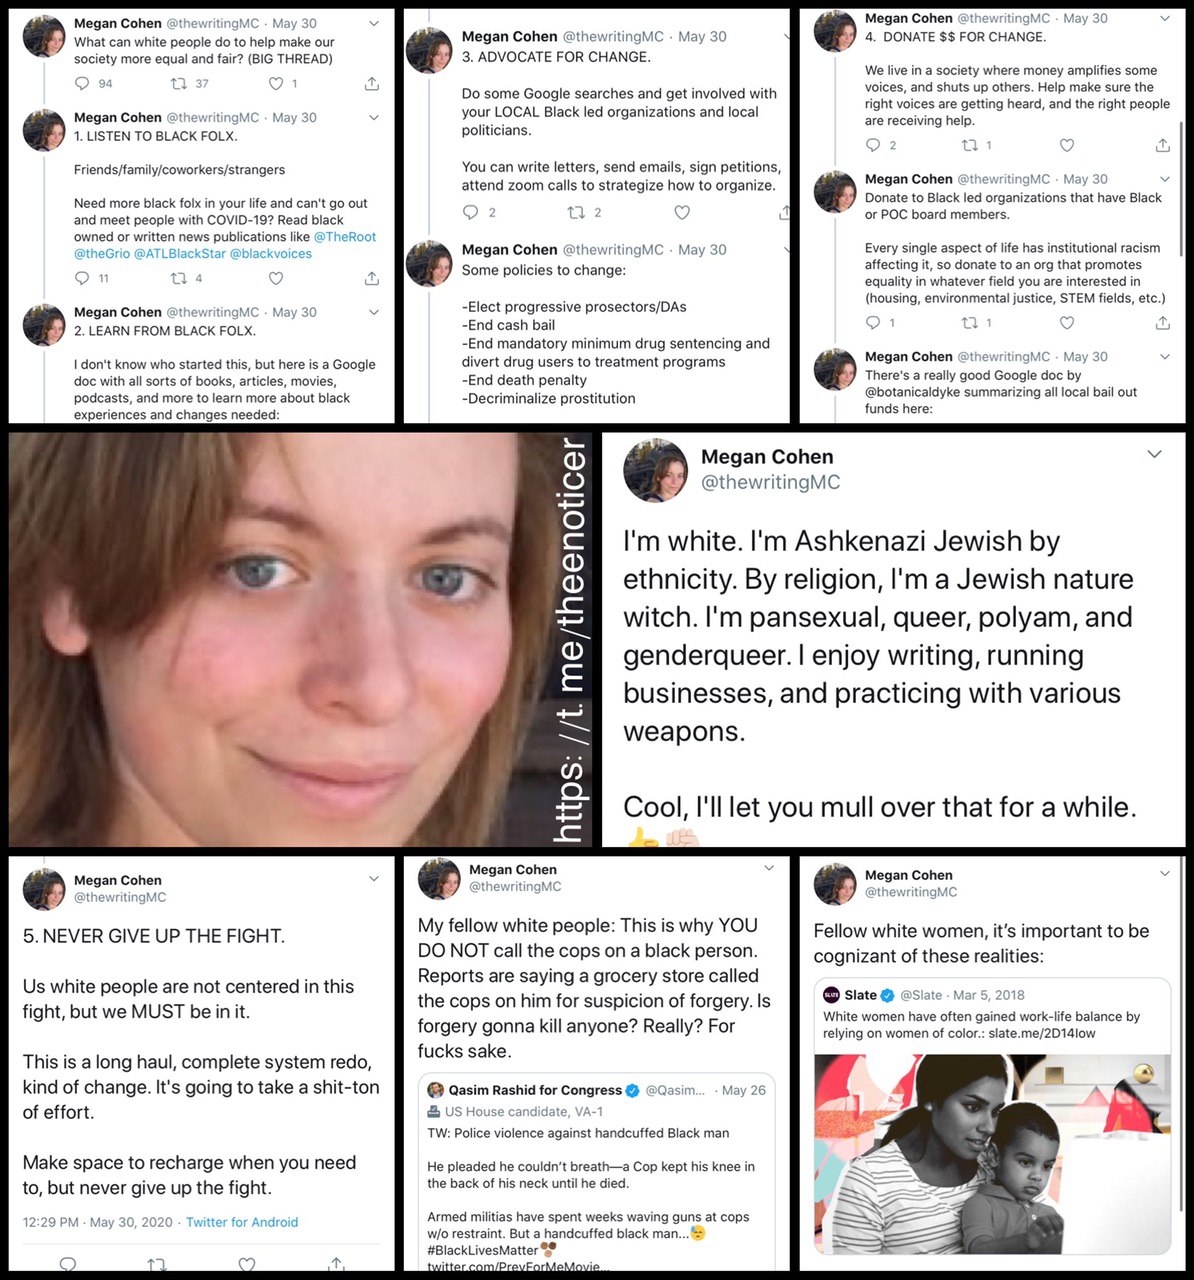This screenshot has height=1280, width=1194.
Task: Share the DONATE $$ FOR CHANGE tweet
Action: coord(1163,146)
